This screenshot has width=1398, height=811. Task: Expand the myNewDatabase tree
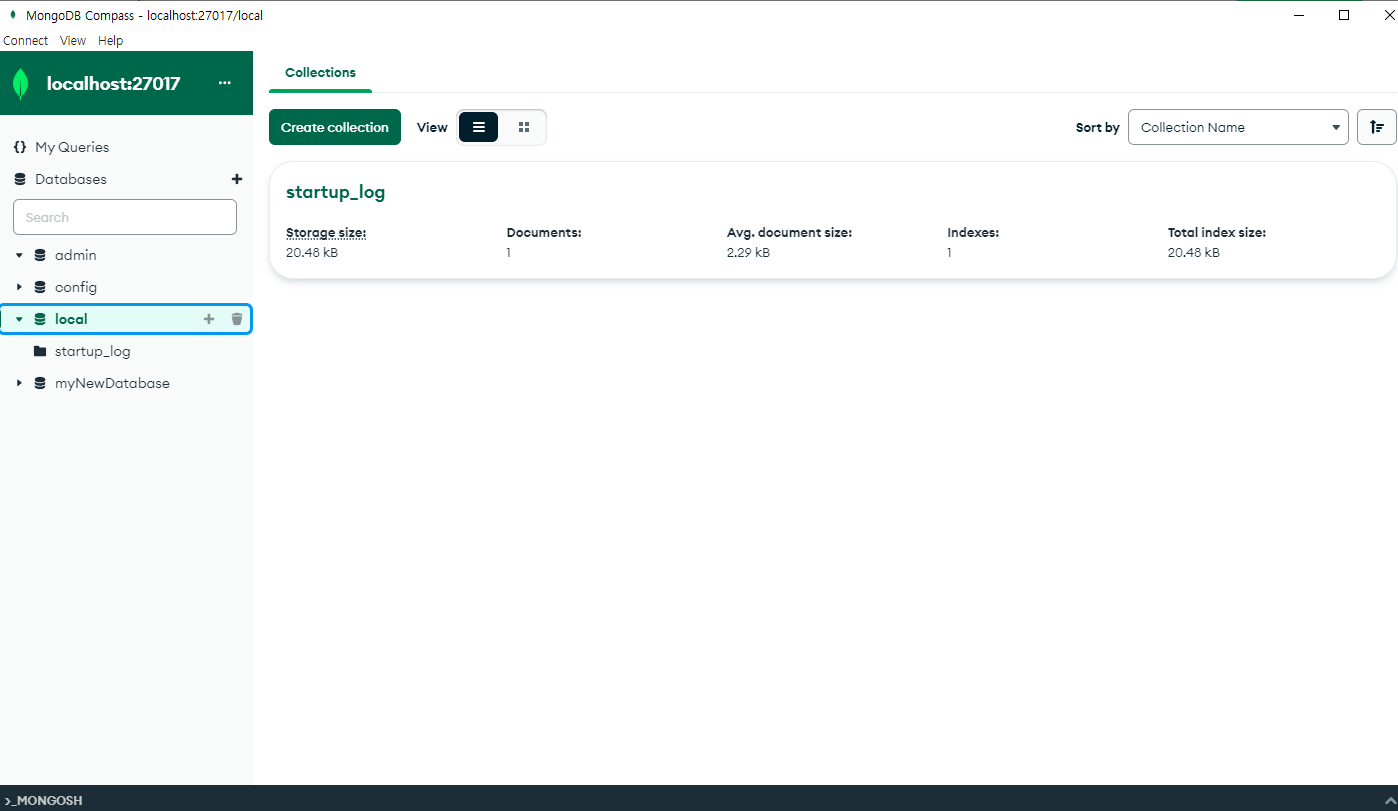tap(19, 383)
